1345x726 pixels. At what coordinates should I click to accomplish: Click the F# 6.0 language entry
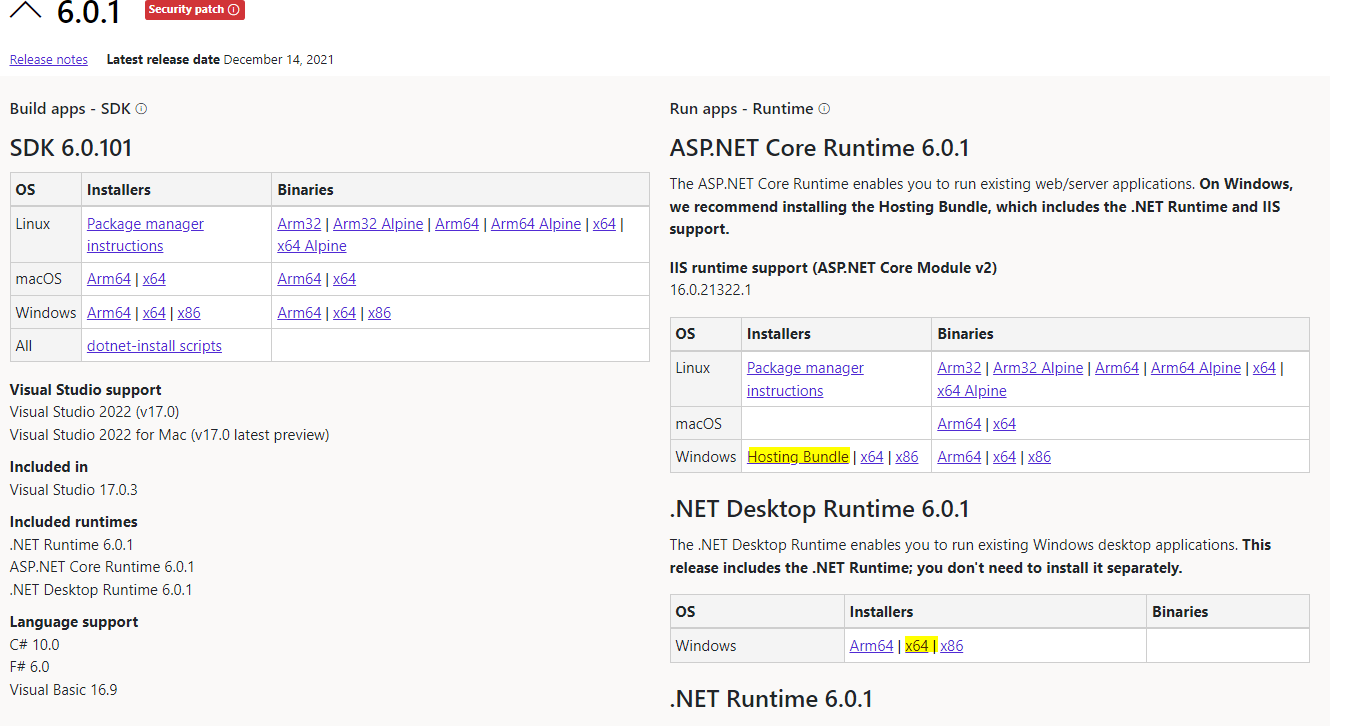[x=30, y=667]
